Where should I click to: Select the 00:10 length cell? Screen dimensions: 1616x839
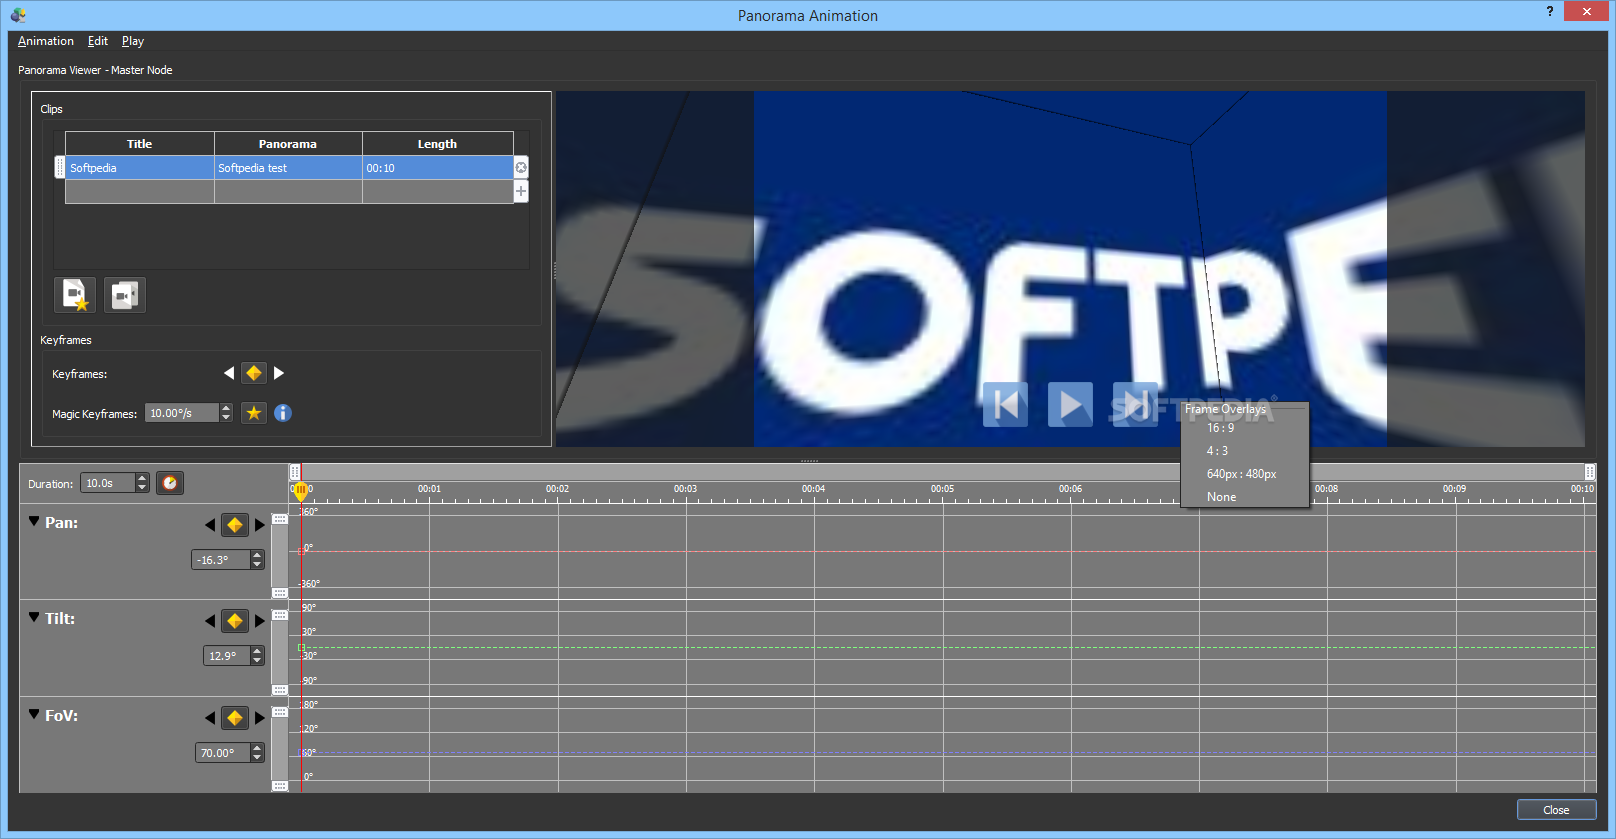[x=438, y=168]
